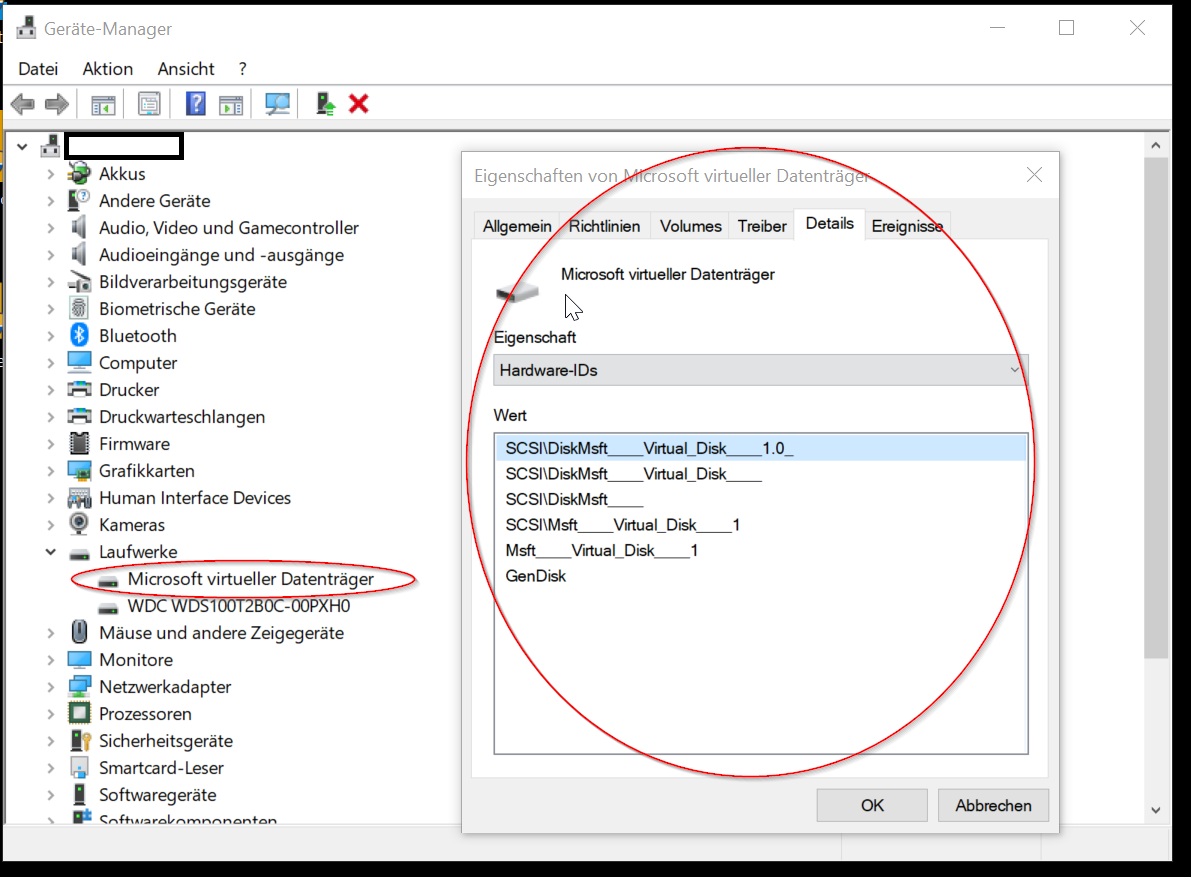
Task: Click the Abbrechen button
Action: [x=993, y=806]
